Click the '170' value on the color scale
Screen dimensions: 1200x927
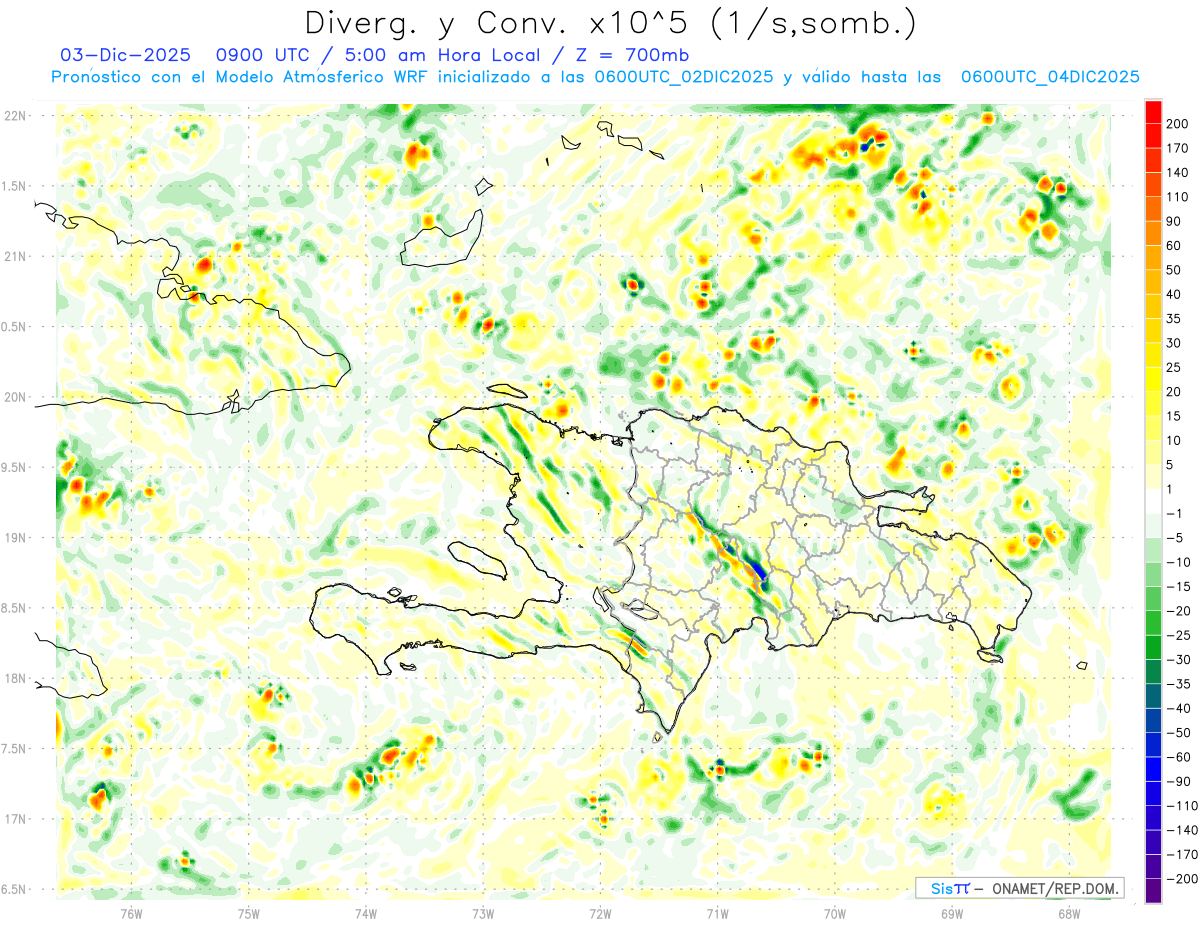(x=1178, y=148)
